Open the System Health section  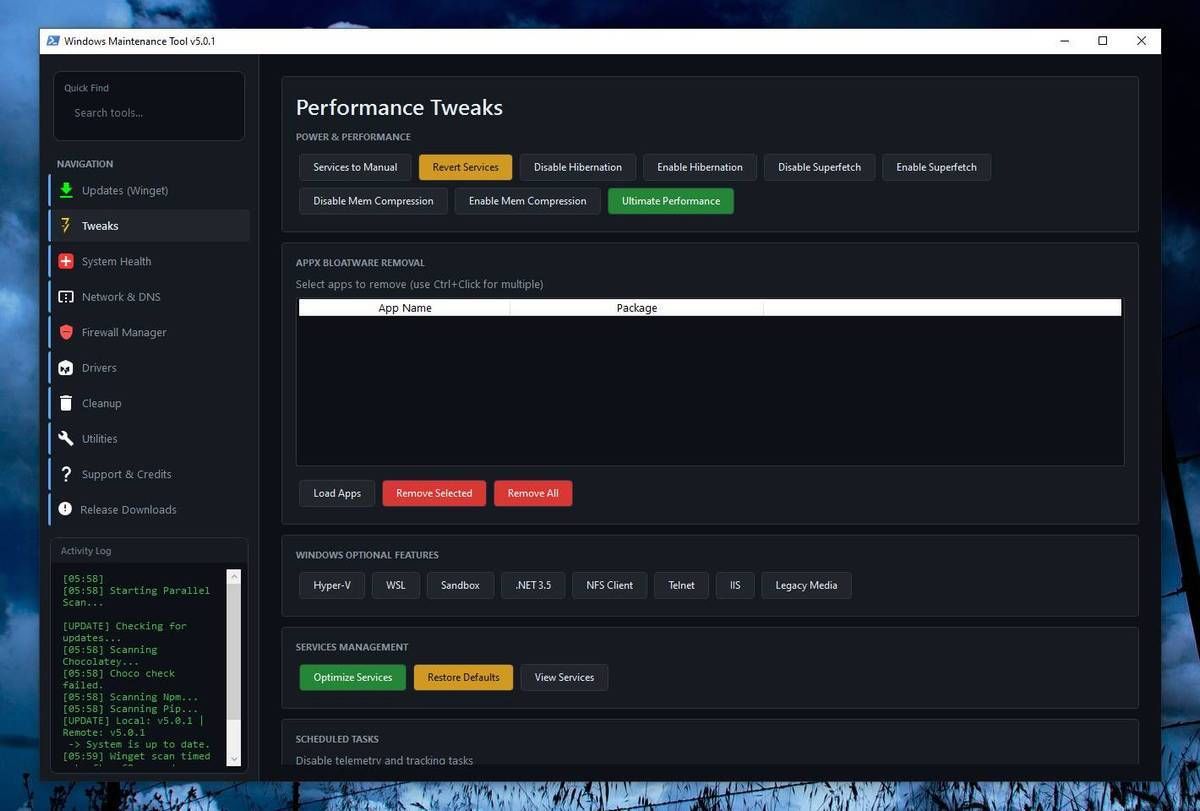coord(116,261)
